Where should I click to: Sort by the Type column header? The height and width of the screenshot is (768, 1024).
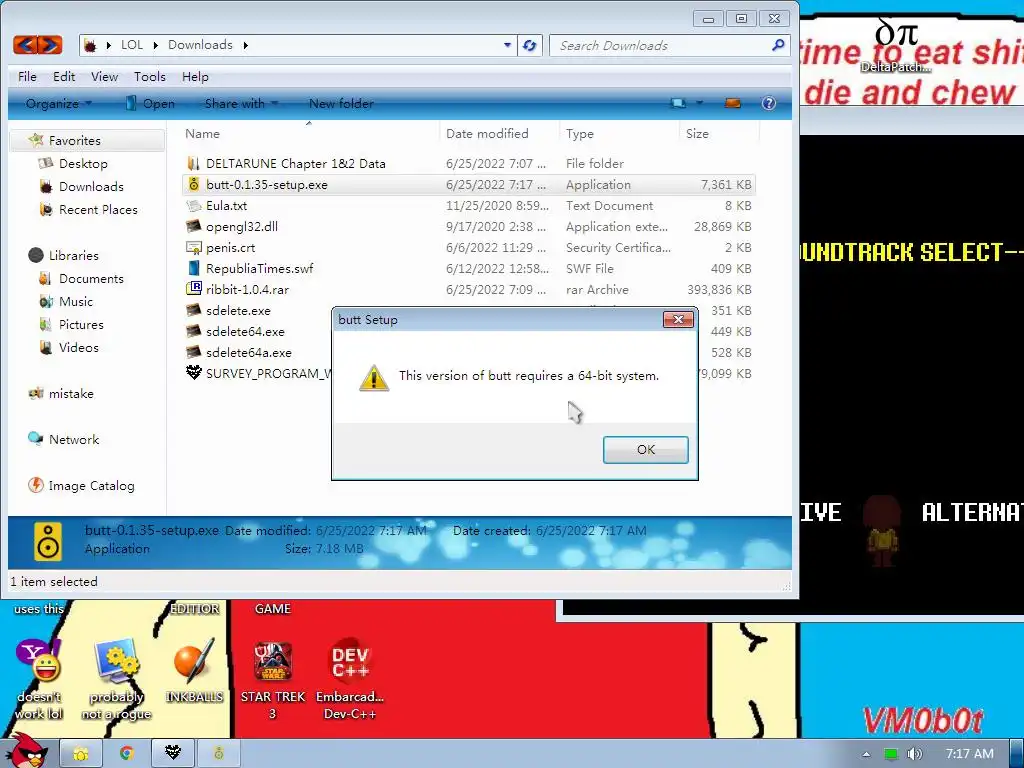tap(619, 134)
